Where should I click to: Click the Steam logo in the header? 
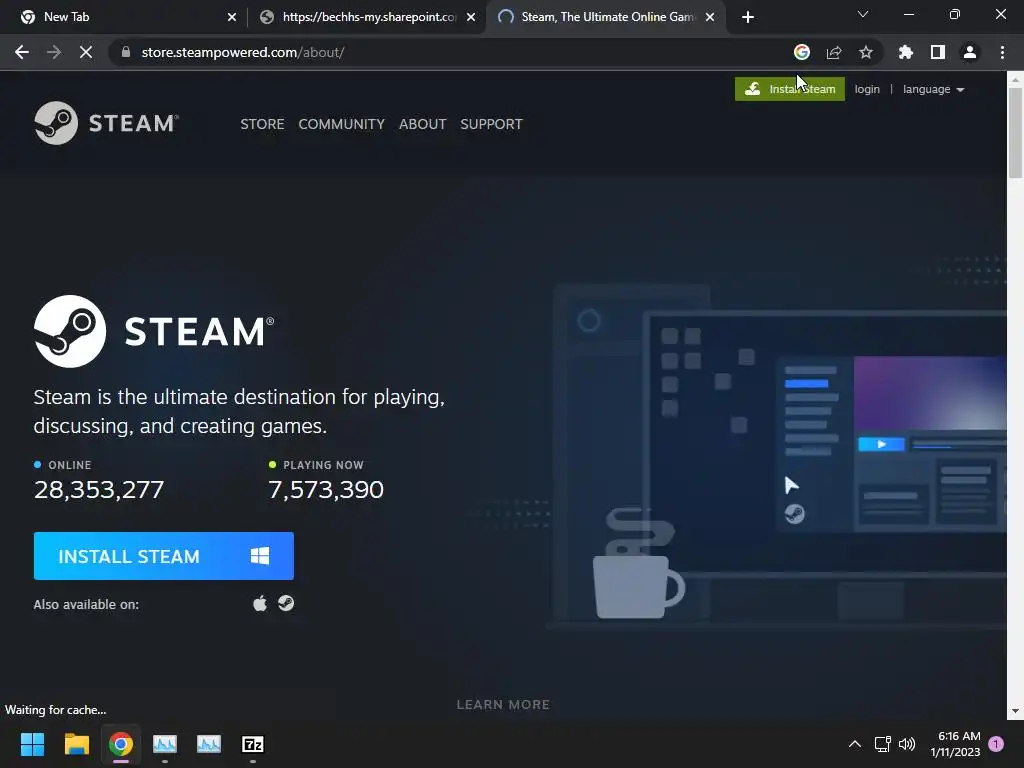tap(106, 123)
